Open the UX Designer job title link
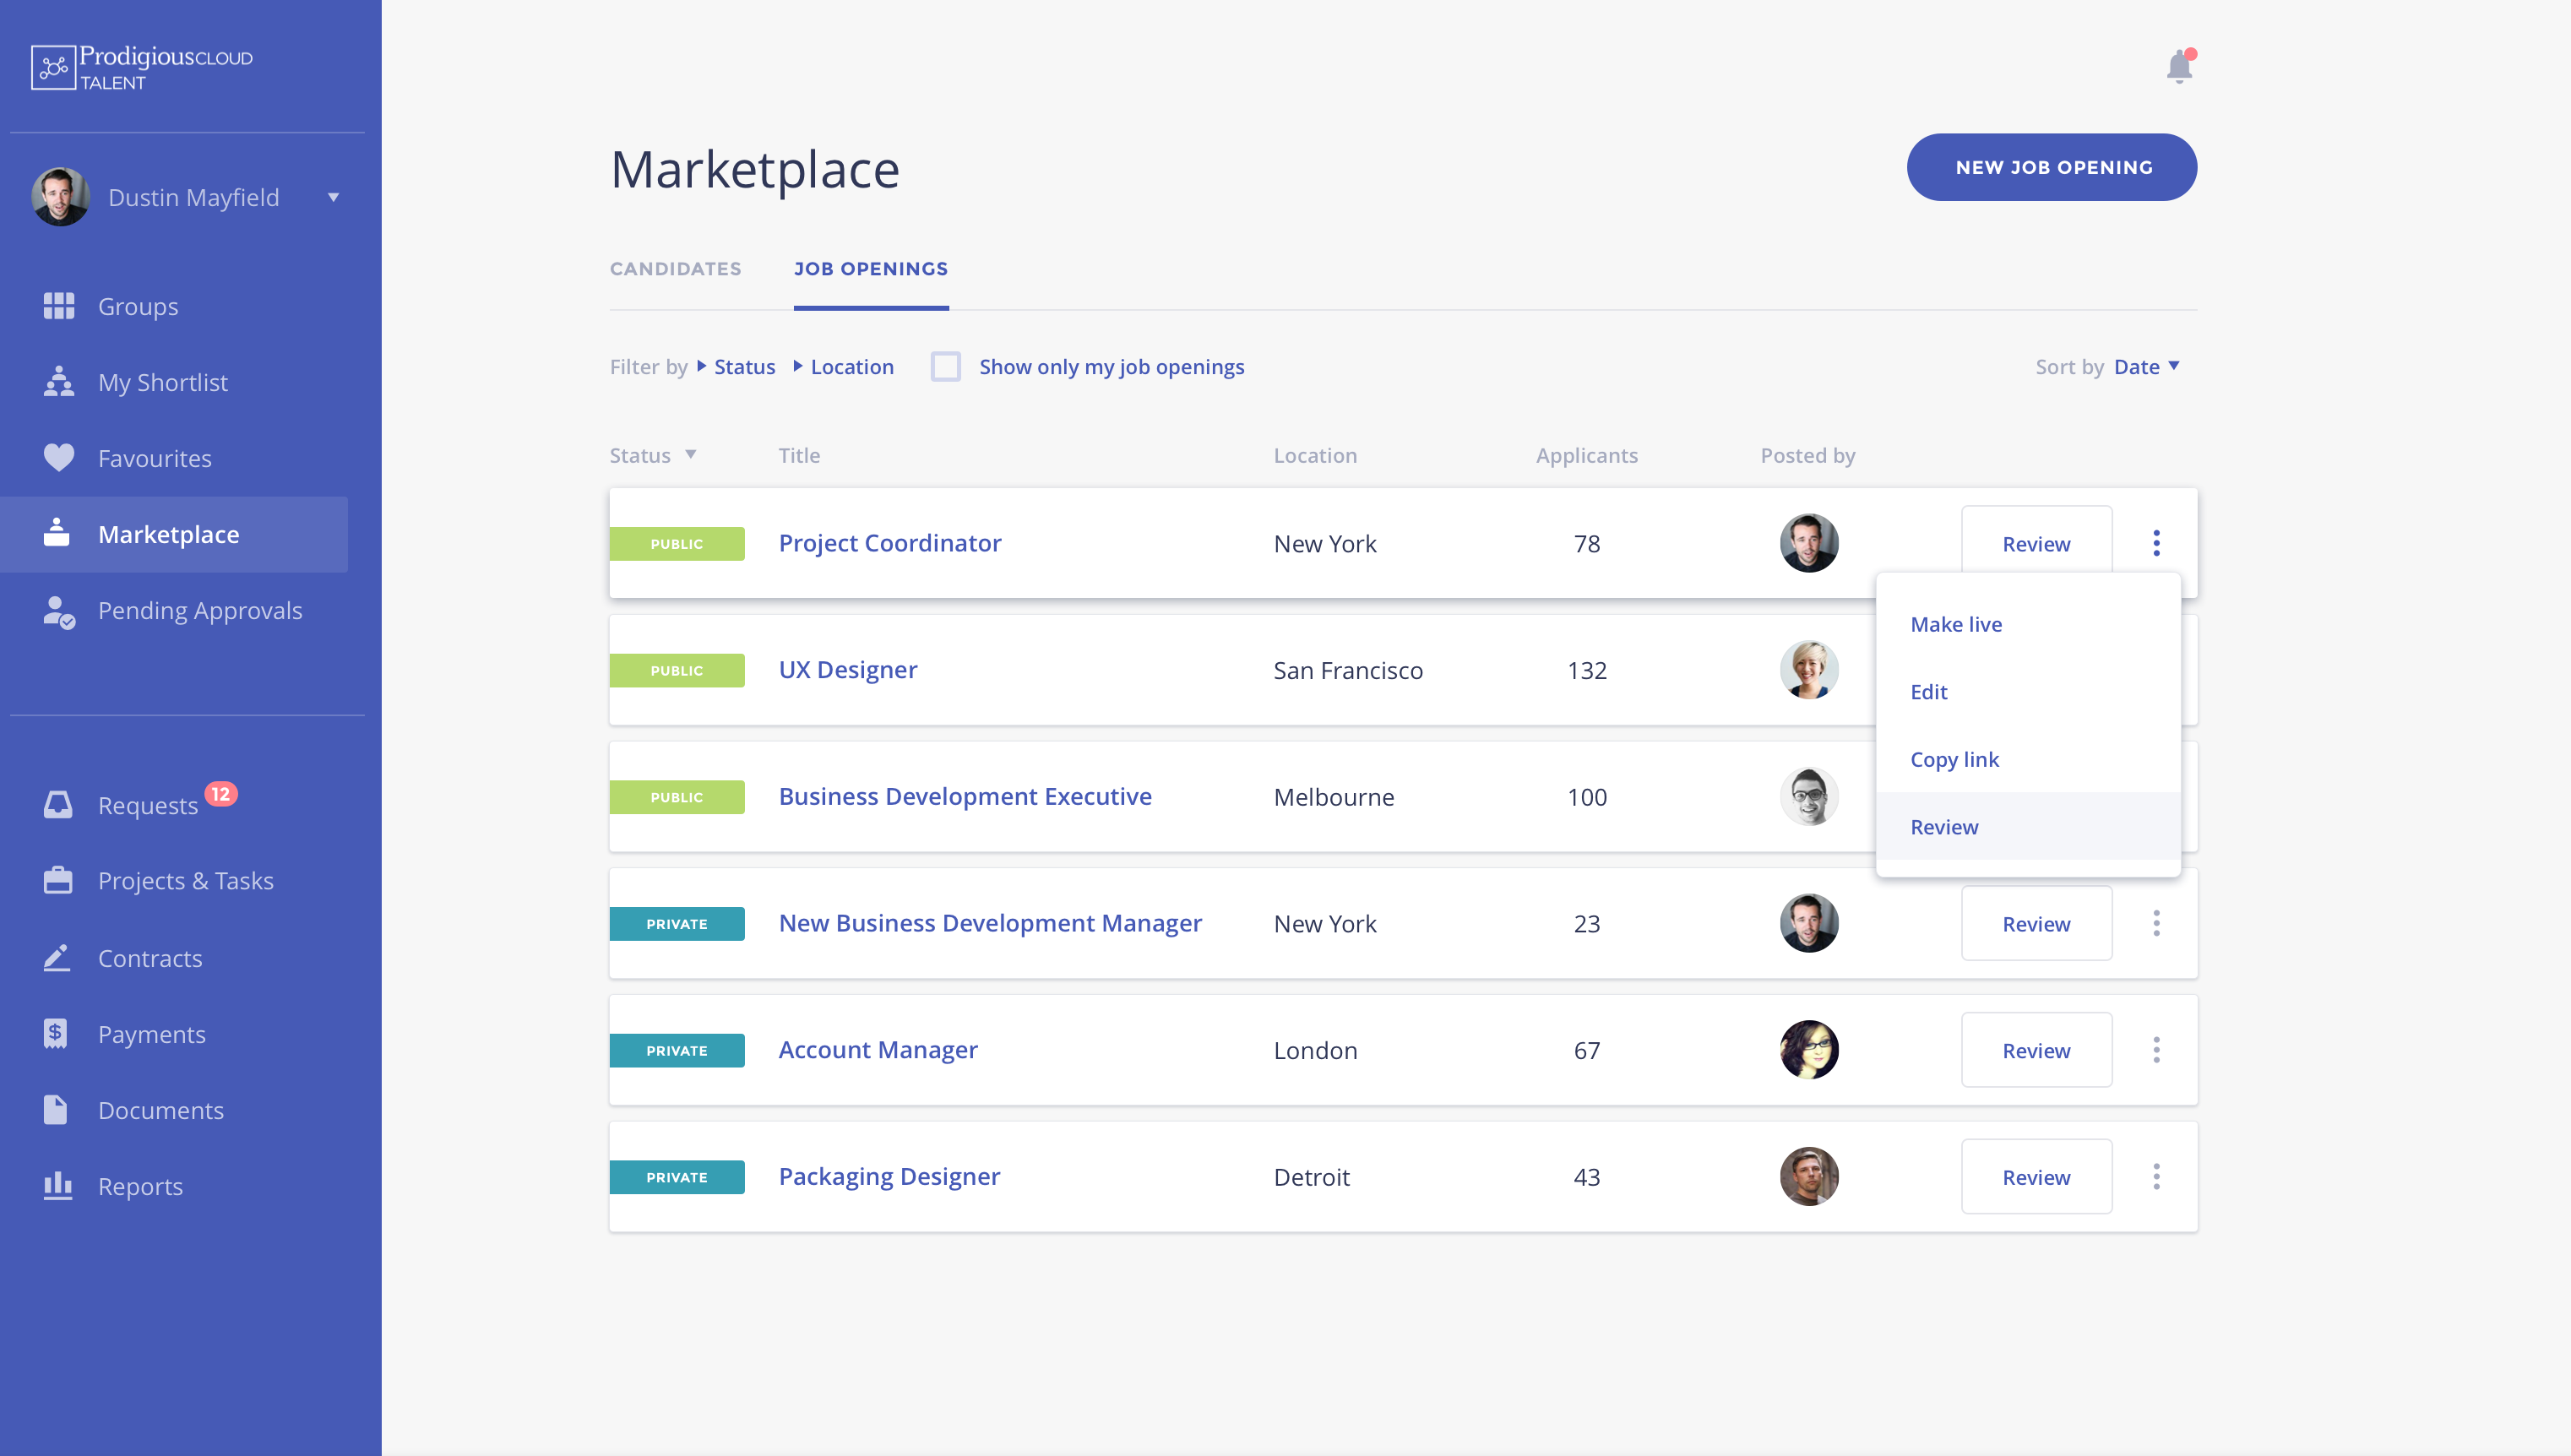This screenshot has width=2571, height=1456. coord(848,670)
